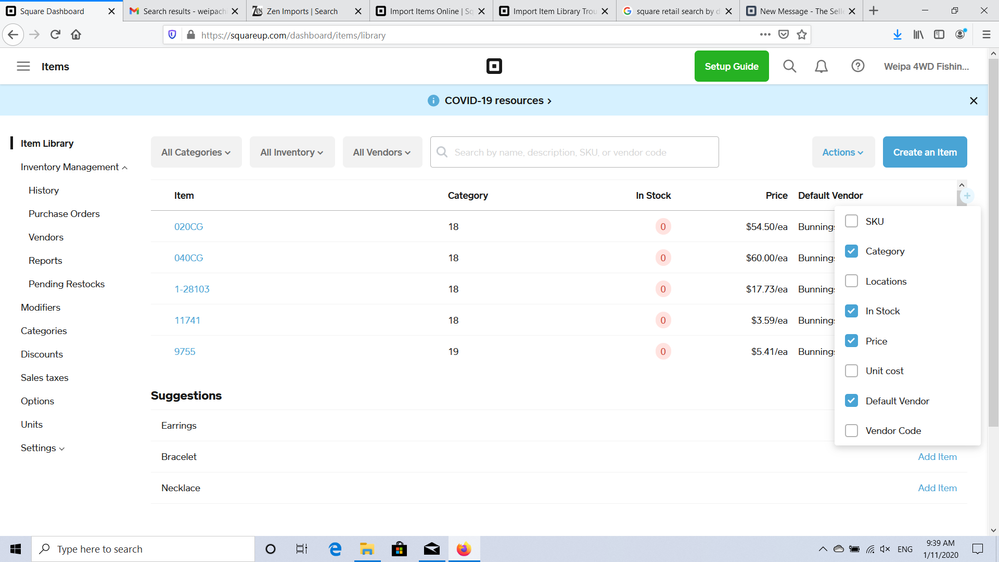
Task: Open the All Vendors filter dropdown
Action: click(x=381, y=152)
